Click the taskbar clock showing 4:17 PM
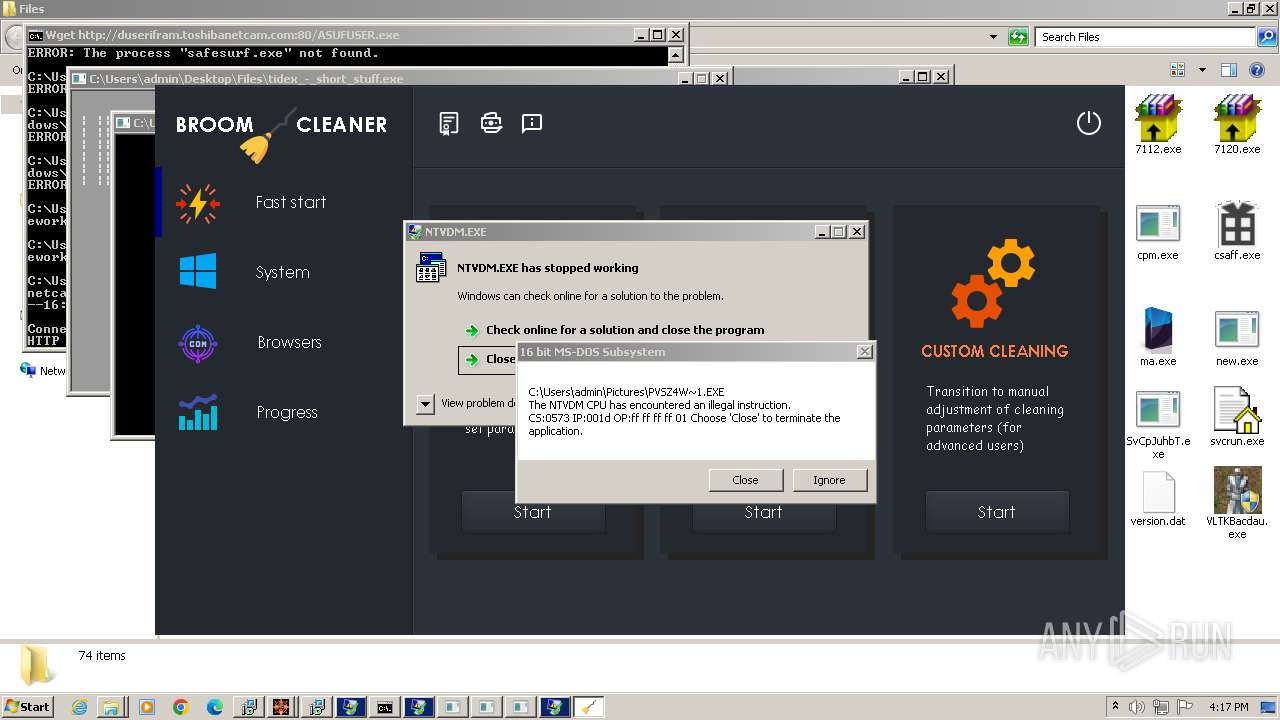Screen dimensions: 1280x720 pyautogui.click(x=1228, y=707)
